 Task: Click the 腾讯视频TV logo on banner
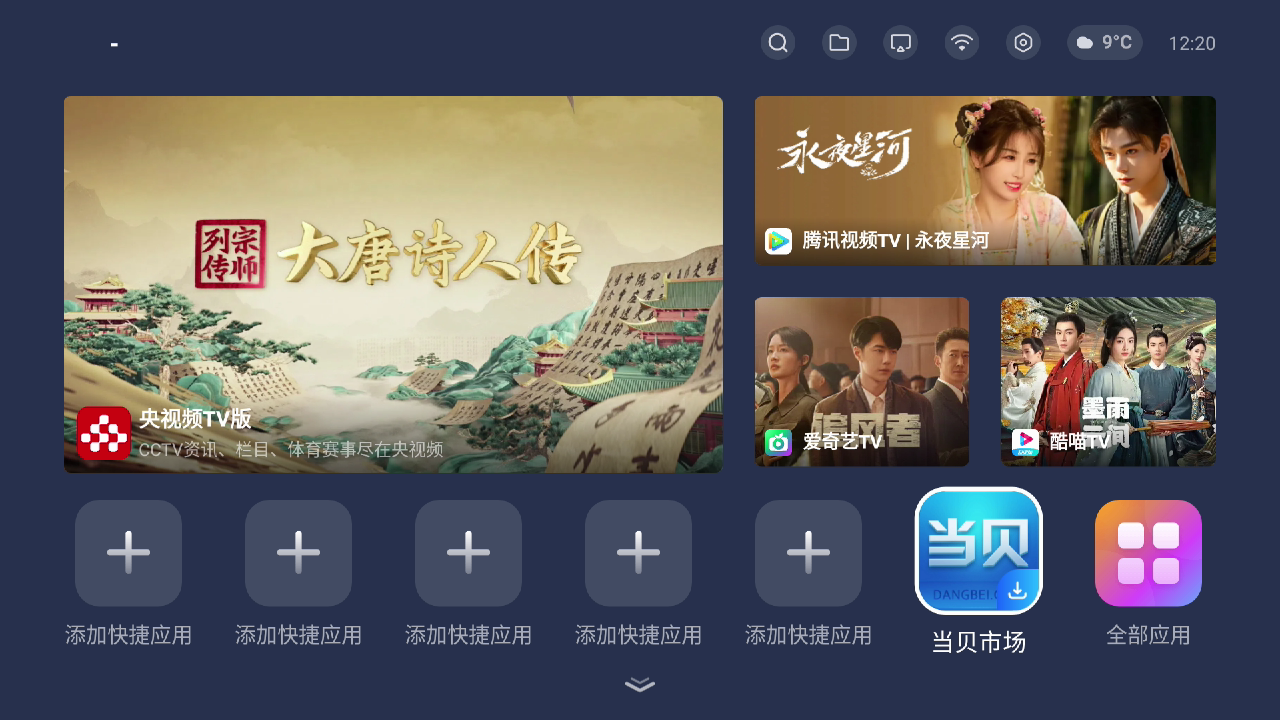tap(778, 241)
